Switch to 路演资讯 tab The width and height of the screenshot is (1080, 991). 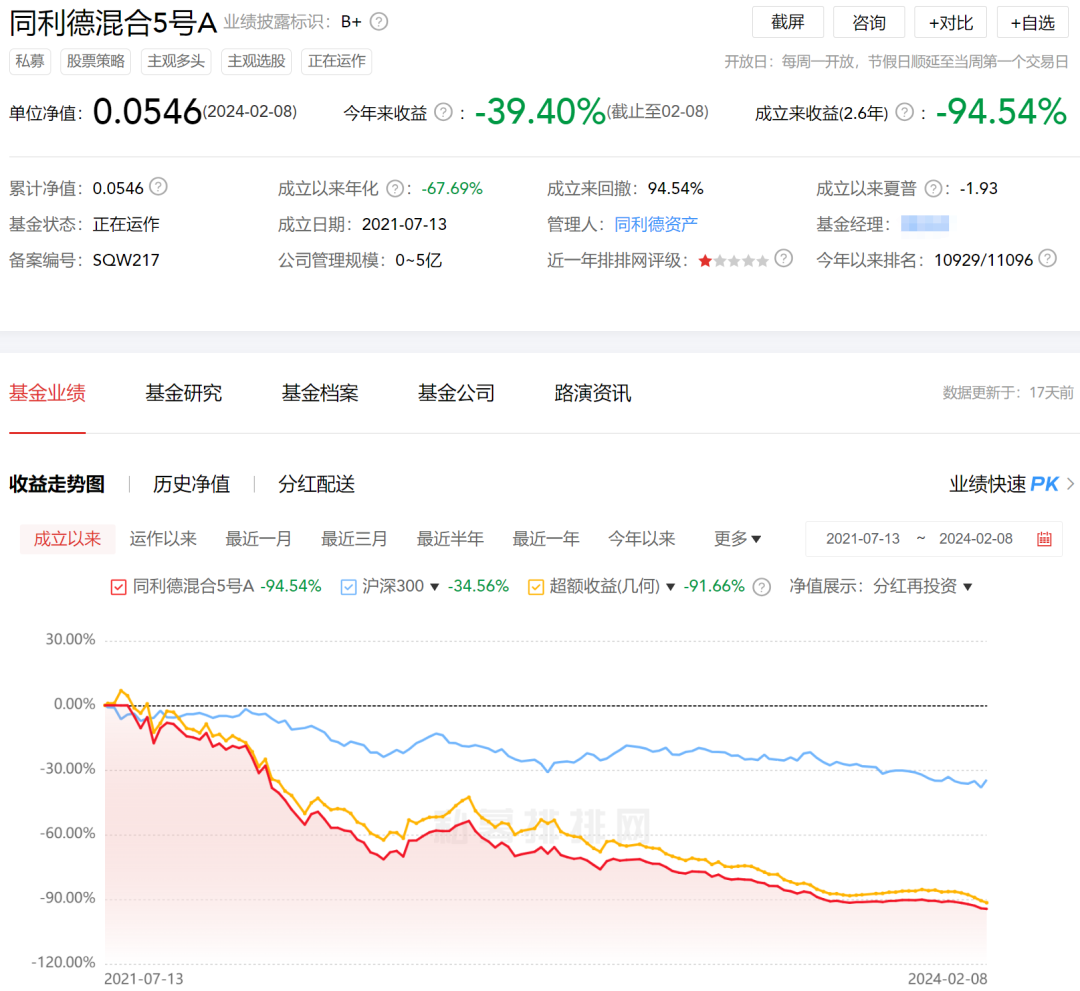pos(593,393)
